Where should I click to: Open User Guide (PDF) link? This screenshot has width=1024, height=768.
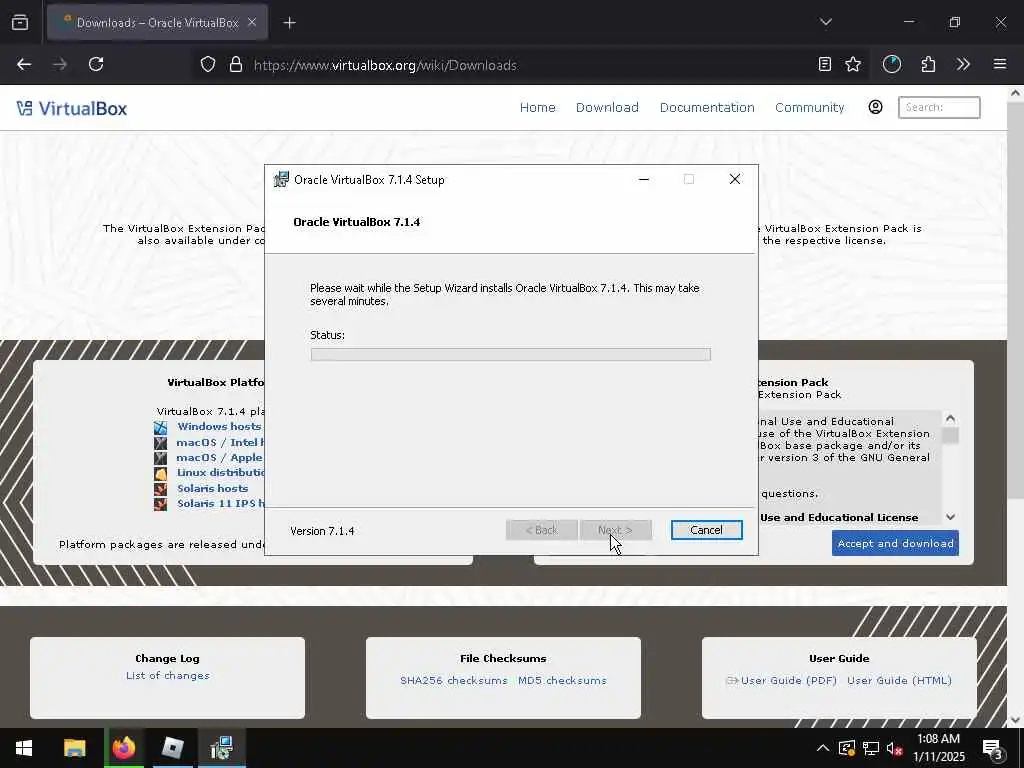(789, 680)
